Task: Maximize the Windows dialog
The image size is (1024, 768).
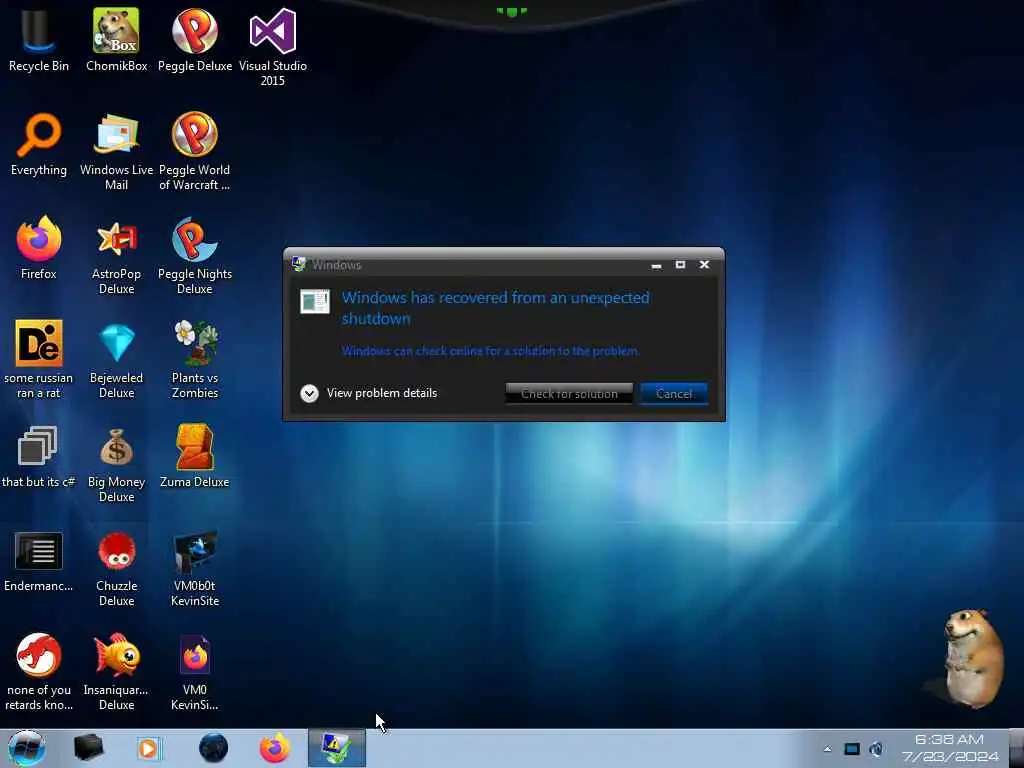Action: (x=680, y=264)
